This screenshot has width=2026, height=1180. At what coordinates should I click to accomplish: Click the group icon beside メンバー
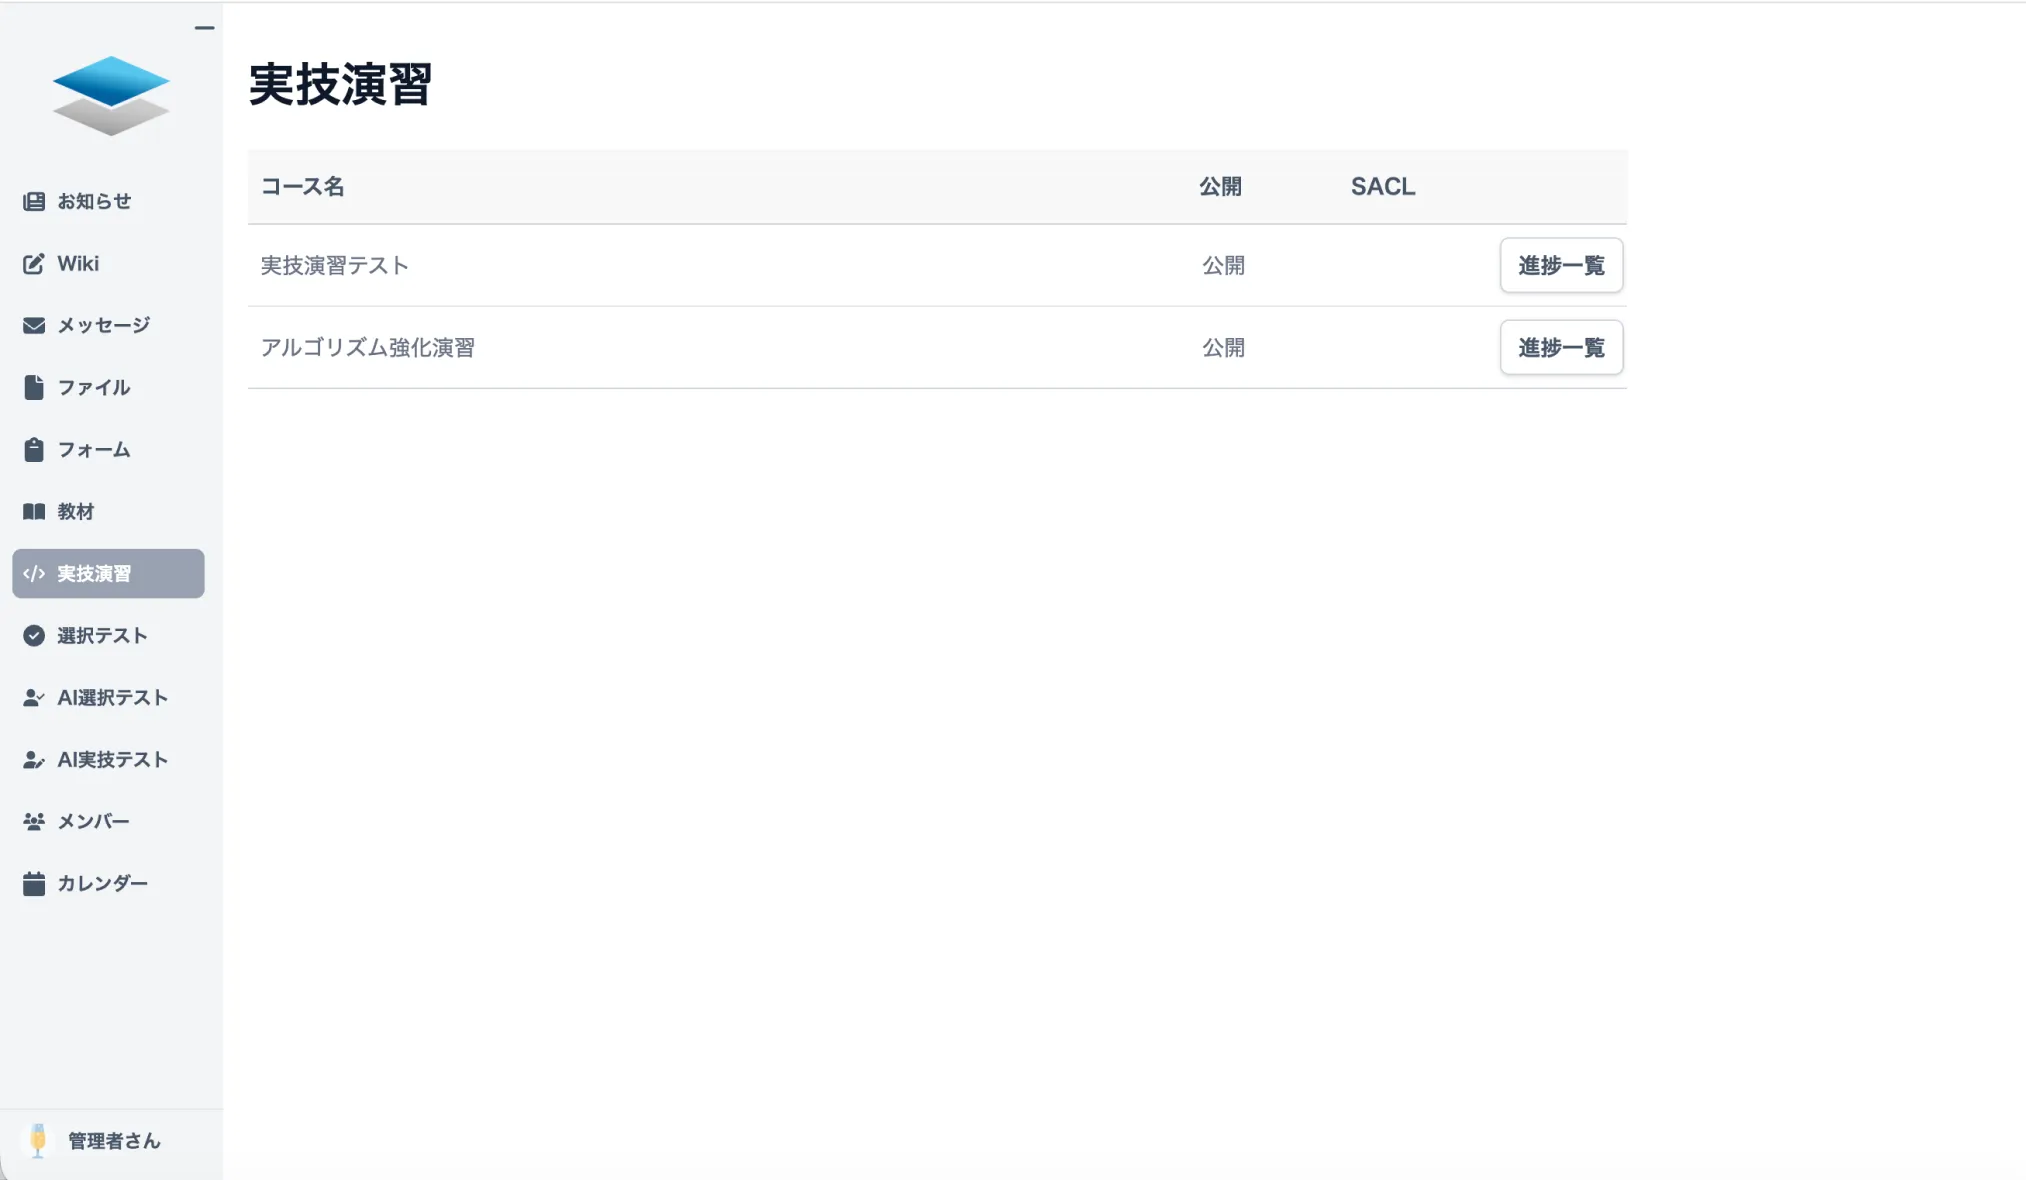point(34,822)
